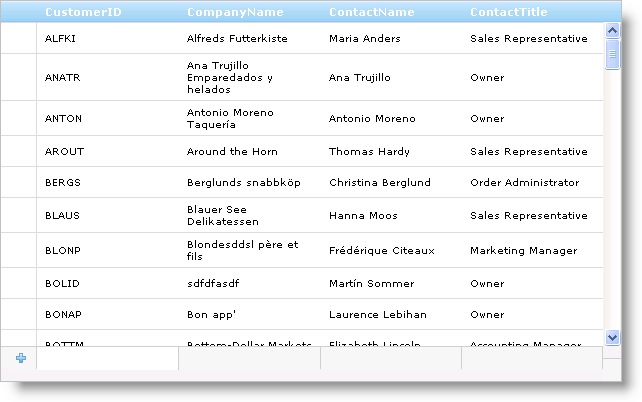Click the ContactName column header

click(371, 12)
